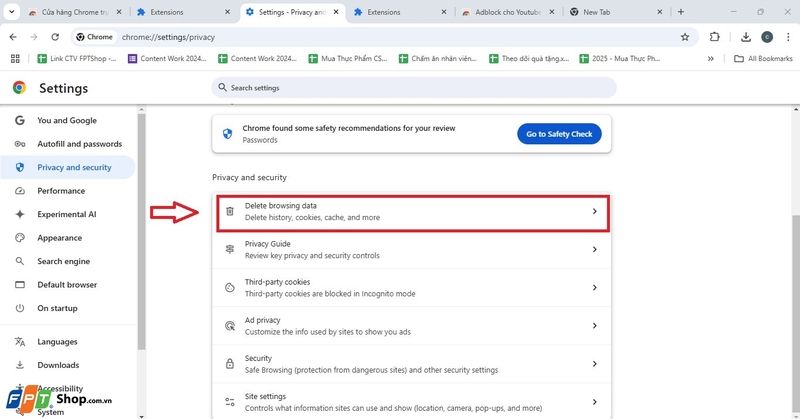Image resolution: width=800 pixels, height=419 pixels.
Task: Open the Extensions puzzle icon
Action: coord(715,37)
